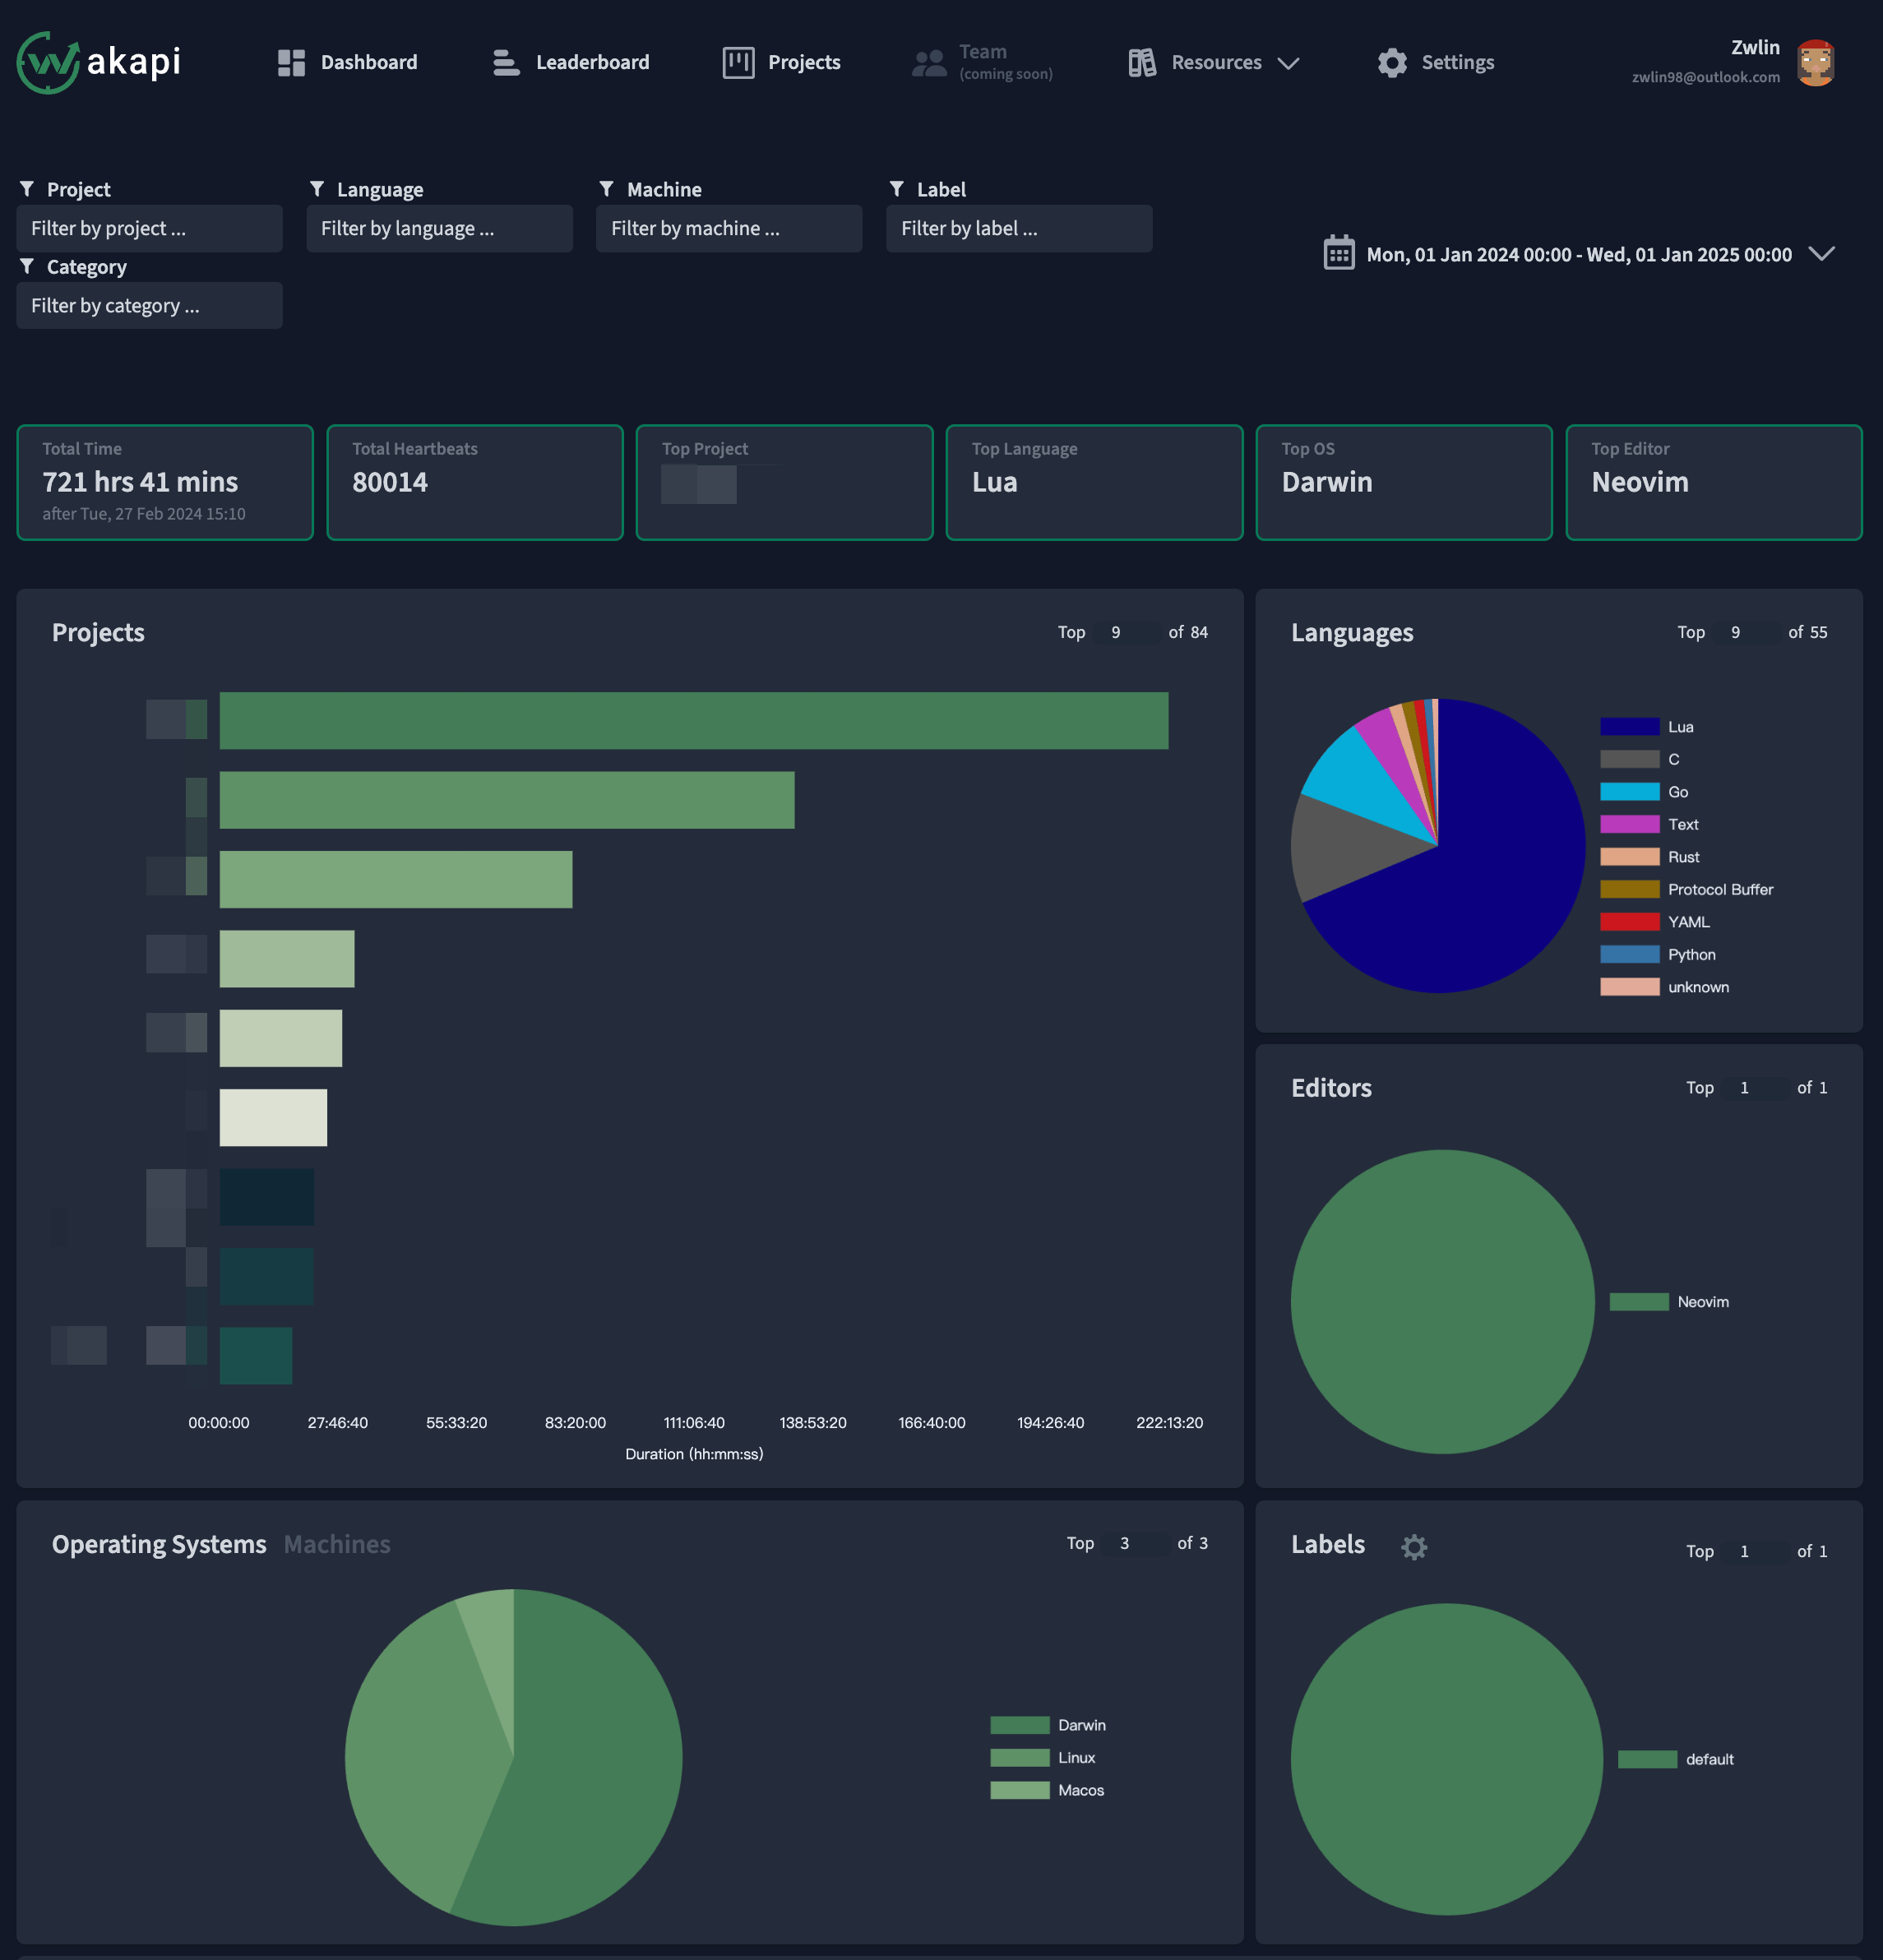The height and width of the screenshot is (1960, 1883).
Task: Click the calendar icon by date range
Action: pyautogui.click(x=1339, y=253)
